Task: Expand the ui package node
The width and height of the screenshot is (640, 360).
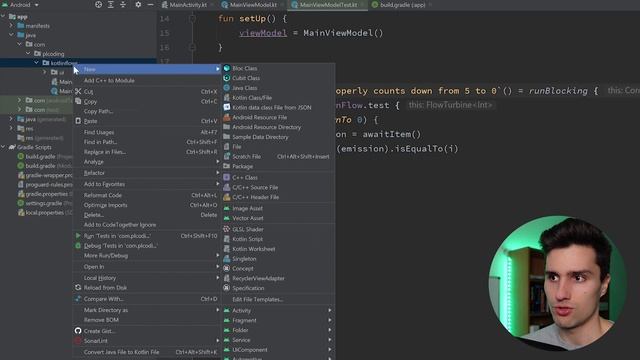Action: tap(44, 72)
